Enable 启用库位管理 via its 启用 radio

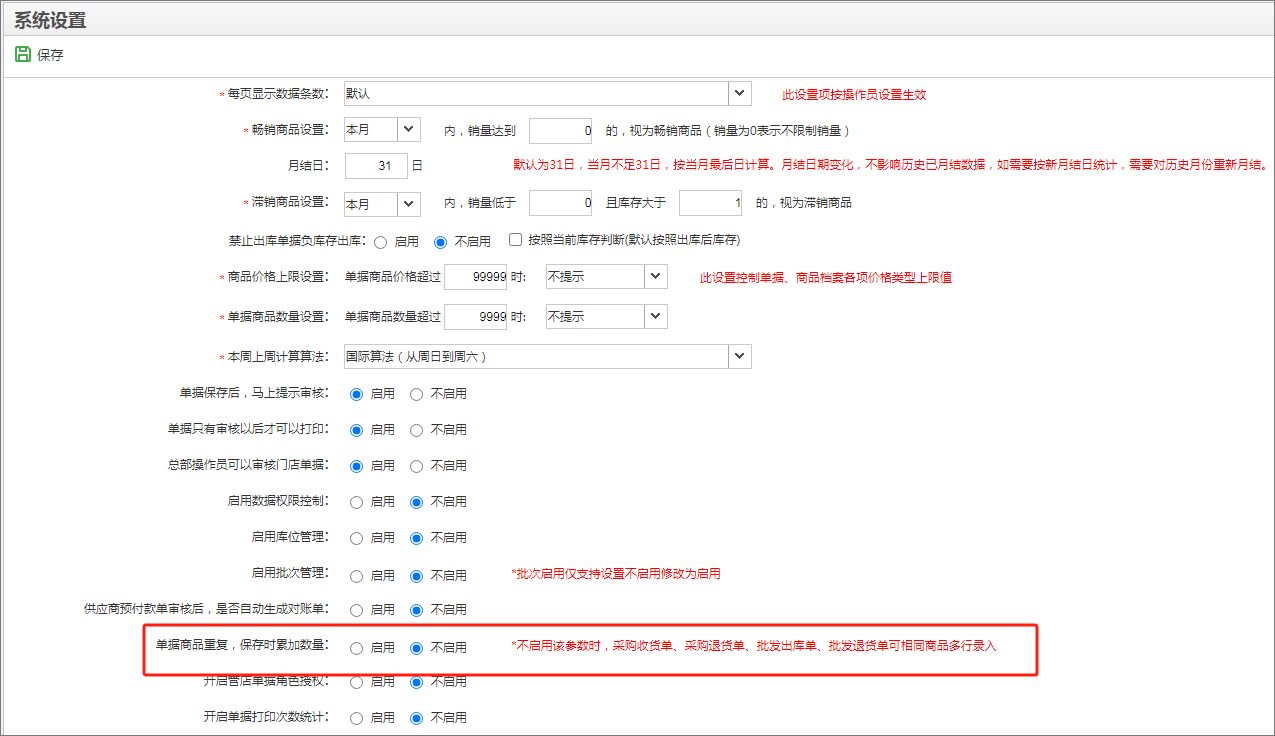(356, 538)
